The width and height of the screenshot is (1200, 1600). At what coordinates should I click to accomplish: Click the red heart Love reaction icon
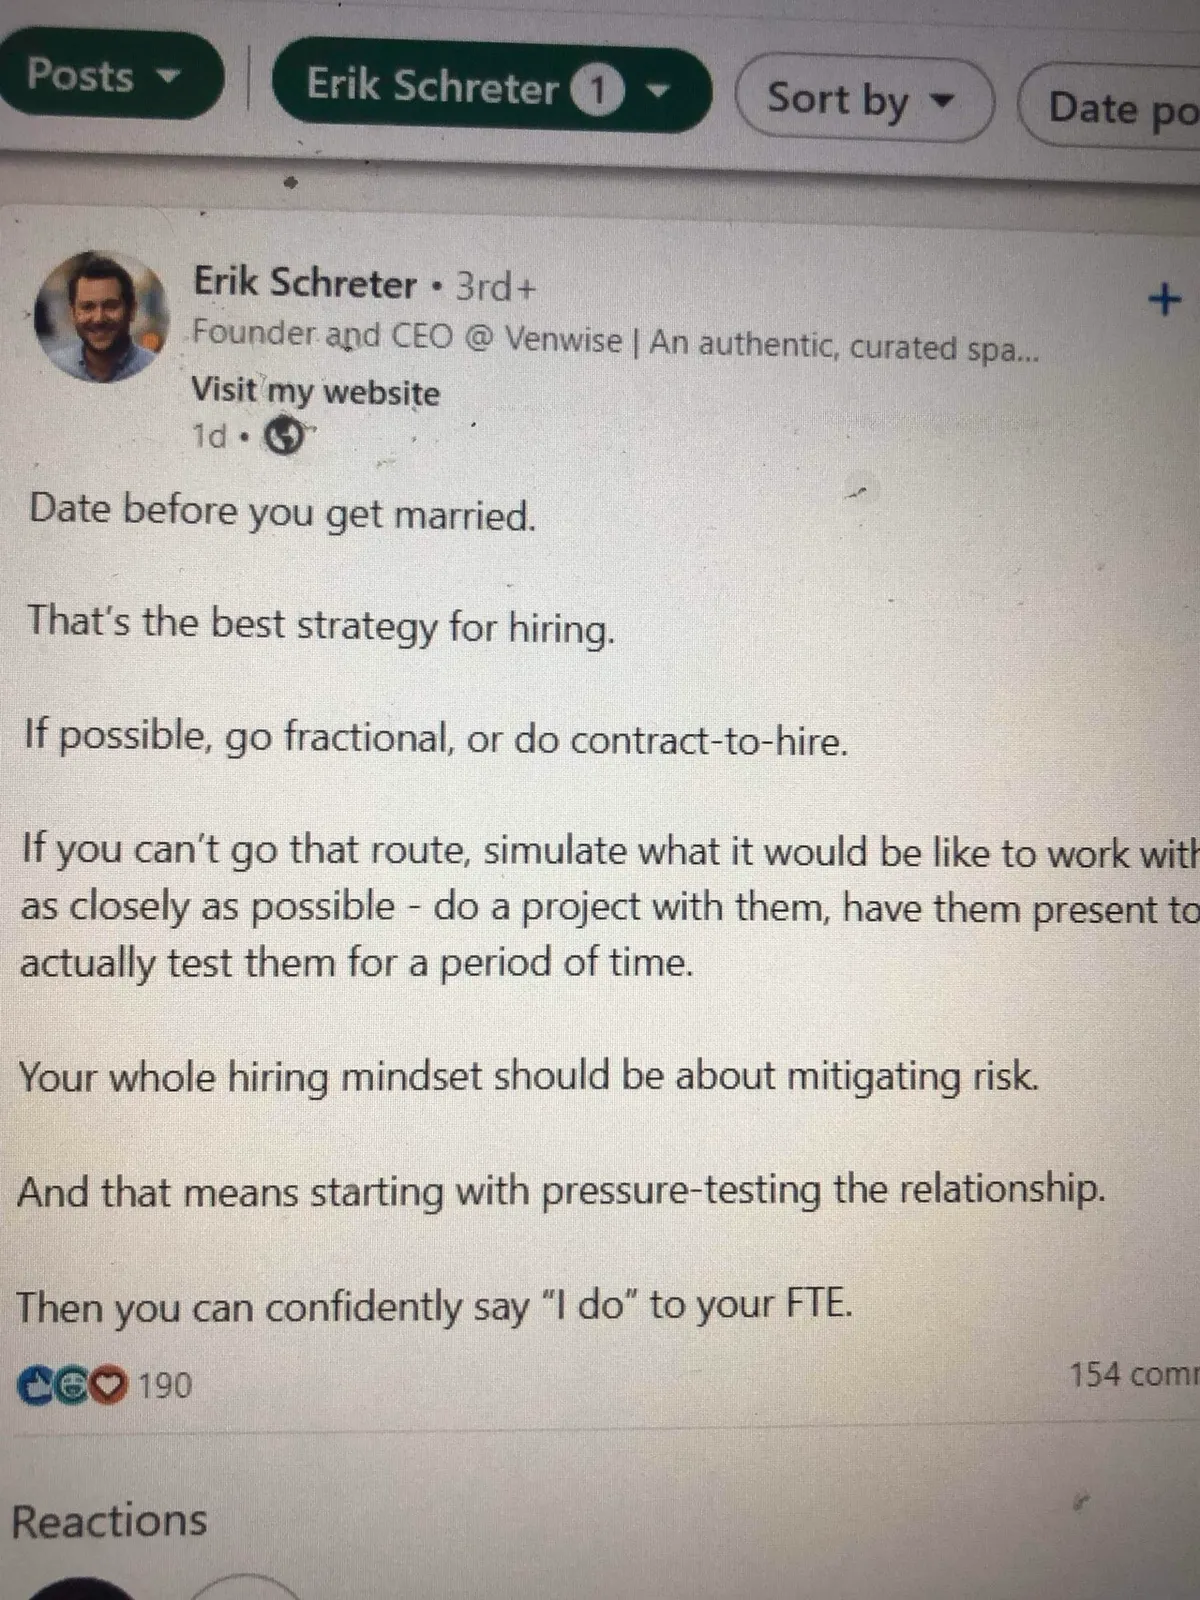point(108,1386)
